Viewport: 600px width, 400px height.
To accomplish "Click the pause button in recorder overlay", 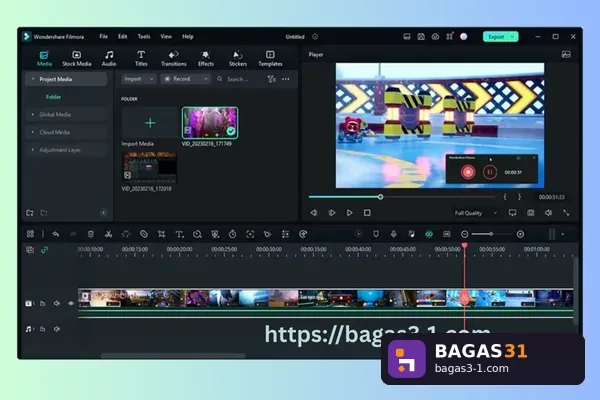I will [x=489, y=172].
